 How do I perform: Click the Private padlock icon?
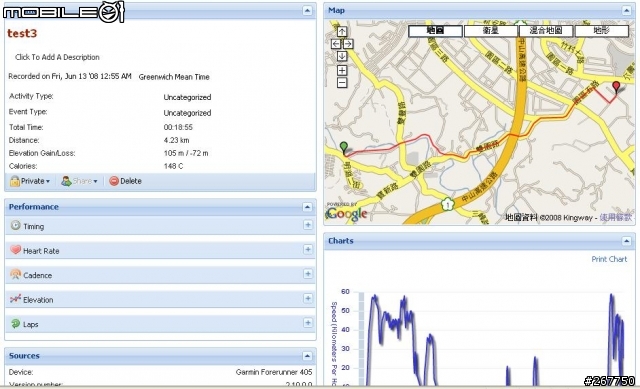(15, 181)
